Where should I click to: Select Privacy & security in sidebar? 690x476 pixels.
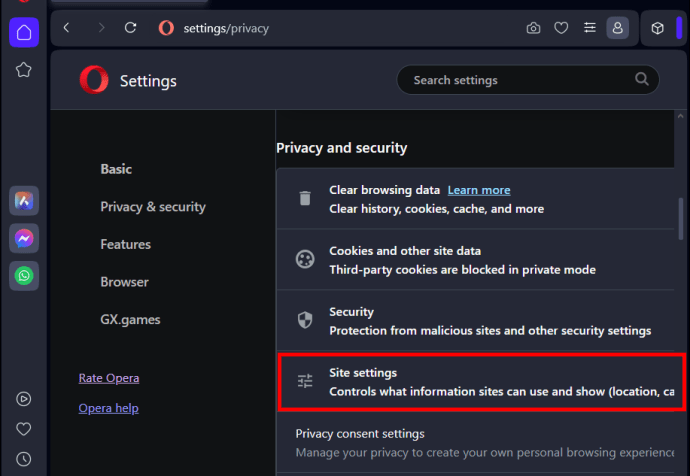[153, 207]
